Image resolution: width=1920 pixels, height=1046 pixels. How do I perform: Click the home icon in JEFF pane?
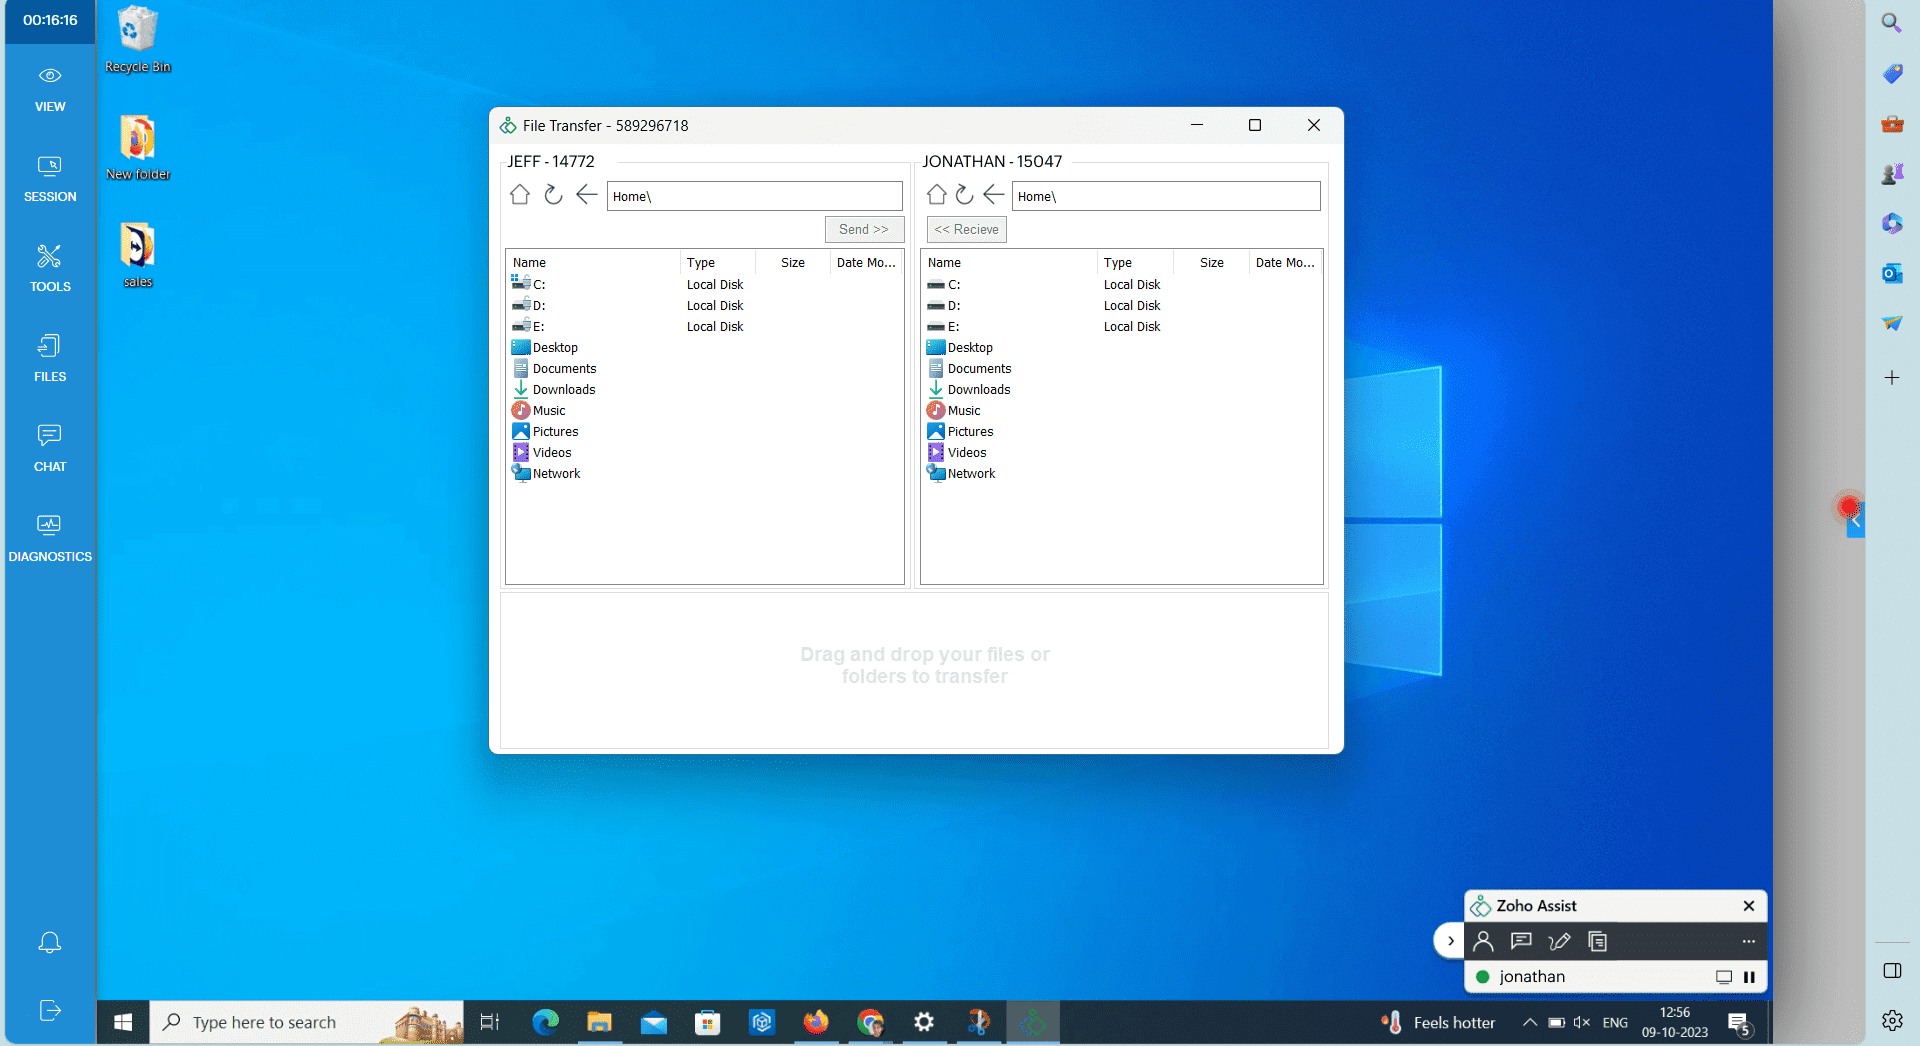pos(519,195)
